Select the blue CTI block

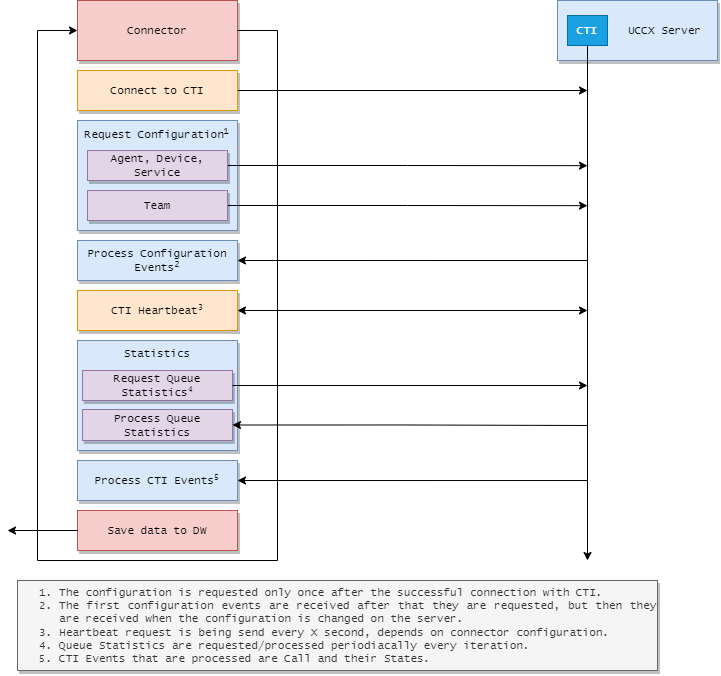tap(587, 30)
